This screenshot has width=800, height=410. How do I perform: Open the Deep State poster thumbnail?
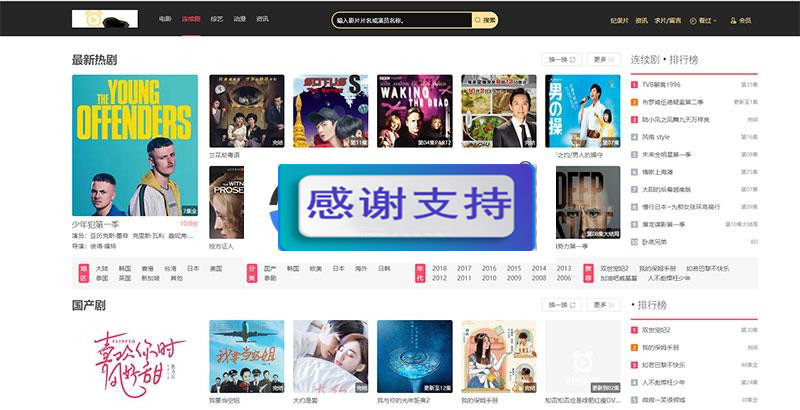[588, 202]
